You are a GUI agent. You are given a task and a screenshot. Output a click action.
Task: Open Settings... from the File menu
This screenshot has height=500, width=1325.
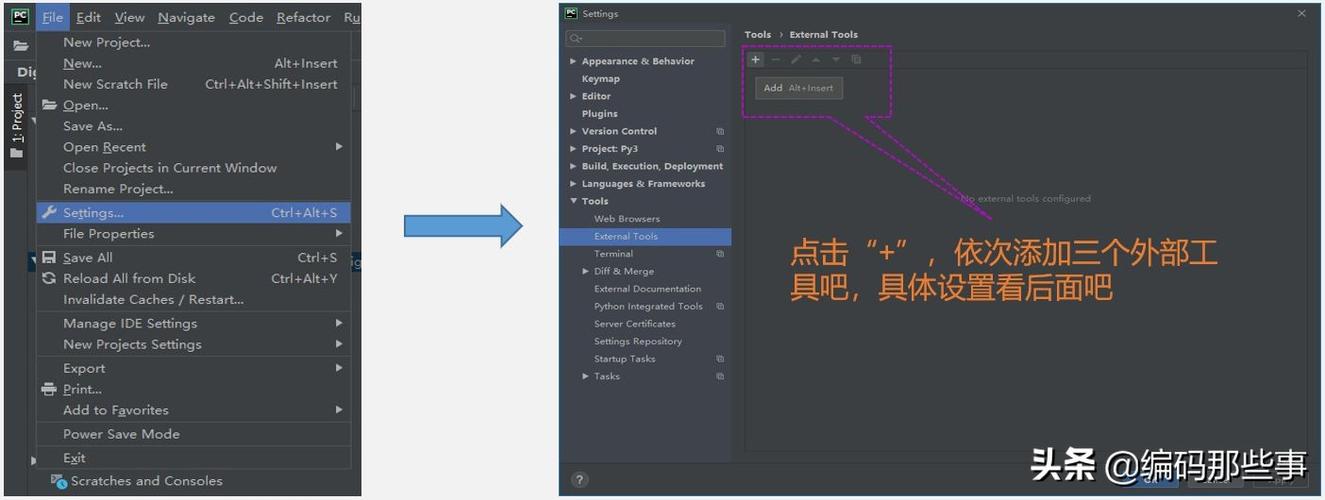[x=194, y=212]
